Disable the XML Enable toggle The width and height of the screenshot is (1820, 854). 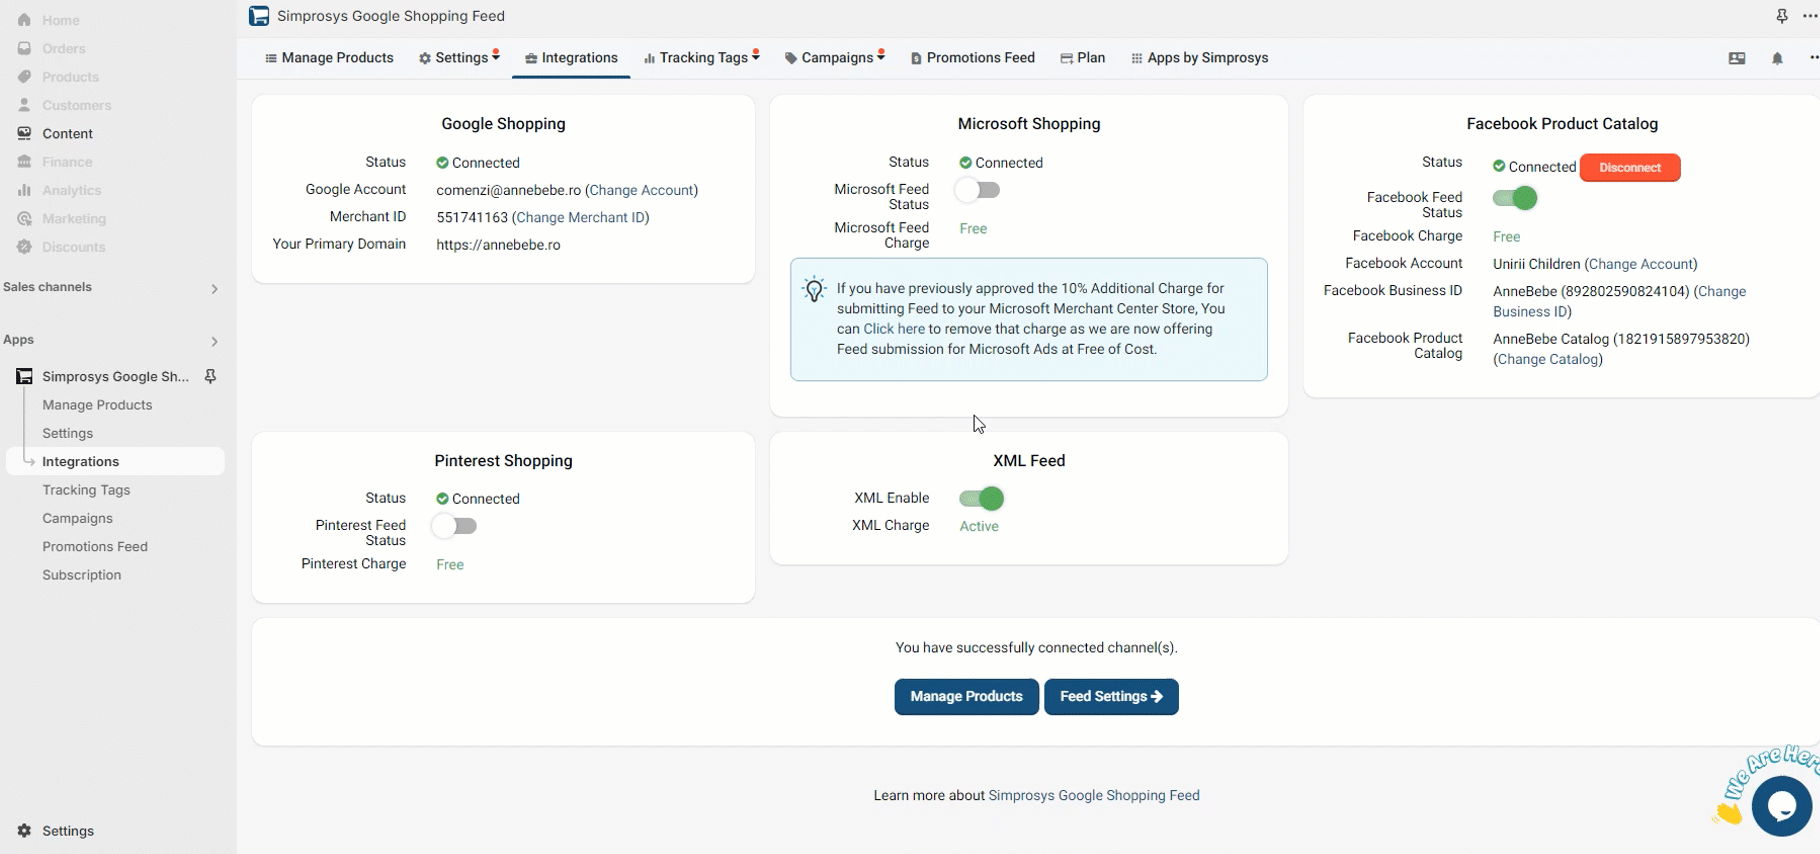[x=981, y=498]
